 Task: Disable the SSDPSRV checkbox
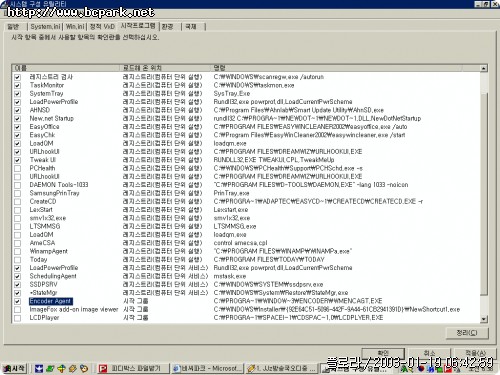(17, 285)
